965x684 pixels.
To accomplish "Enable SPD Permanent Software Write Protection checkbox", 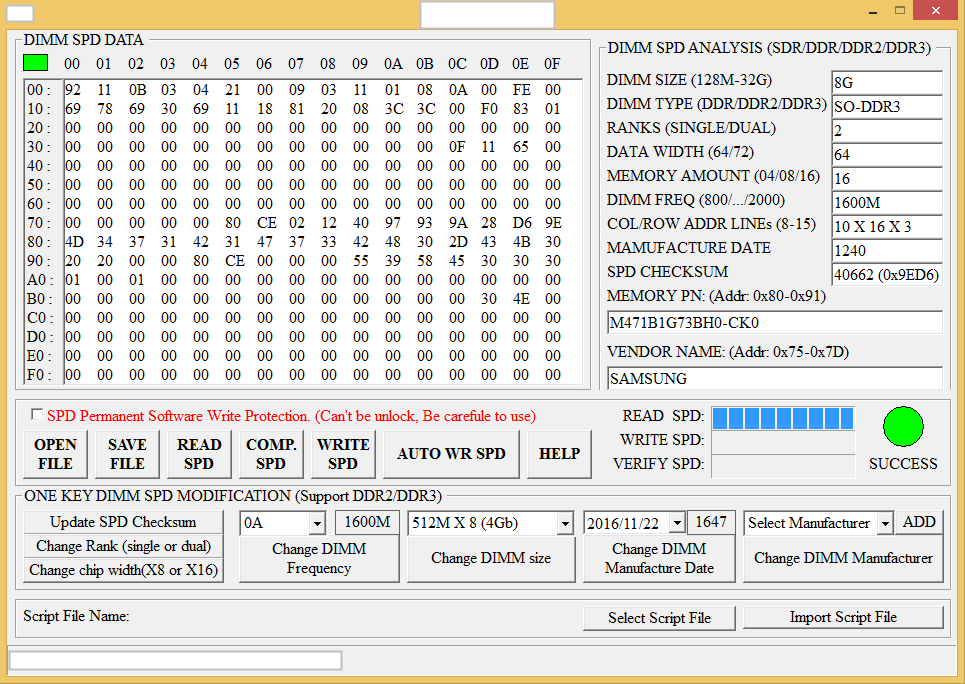I will point(37,415).
